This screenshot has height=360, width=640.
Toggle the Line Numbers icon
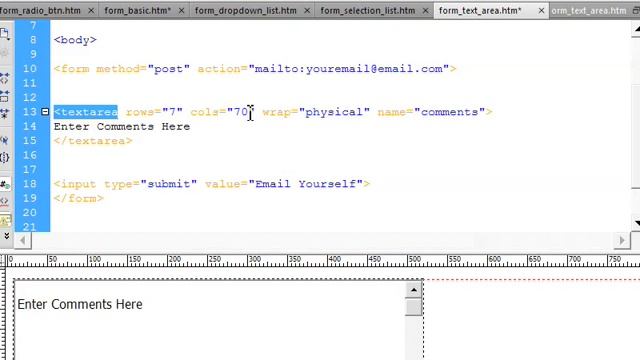point(5,184)
